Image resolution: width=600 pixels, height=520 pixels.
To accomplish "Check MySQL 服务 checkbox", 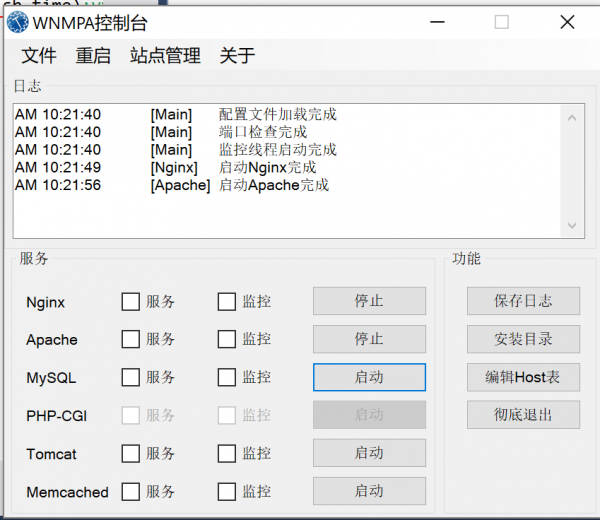I will [130, 377].
